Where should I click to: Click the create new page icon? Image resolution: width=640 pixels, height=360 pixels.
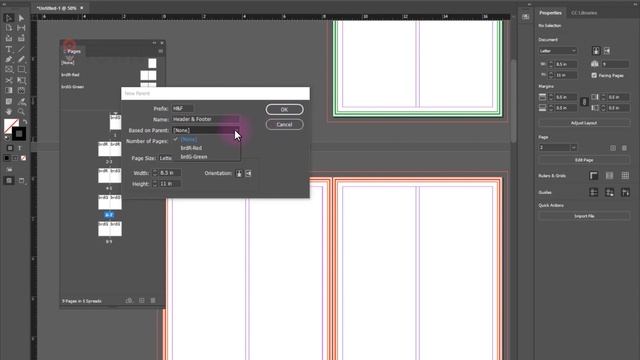[142, 301]
